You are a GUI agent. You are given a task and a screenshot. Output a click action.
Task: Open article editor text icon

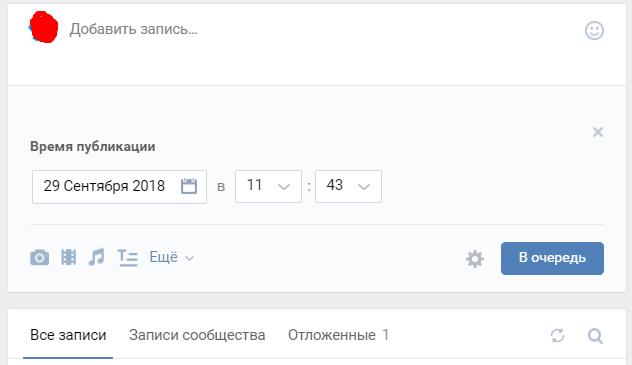[x=127, y=257]
